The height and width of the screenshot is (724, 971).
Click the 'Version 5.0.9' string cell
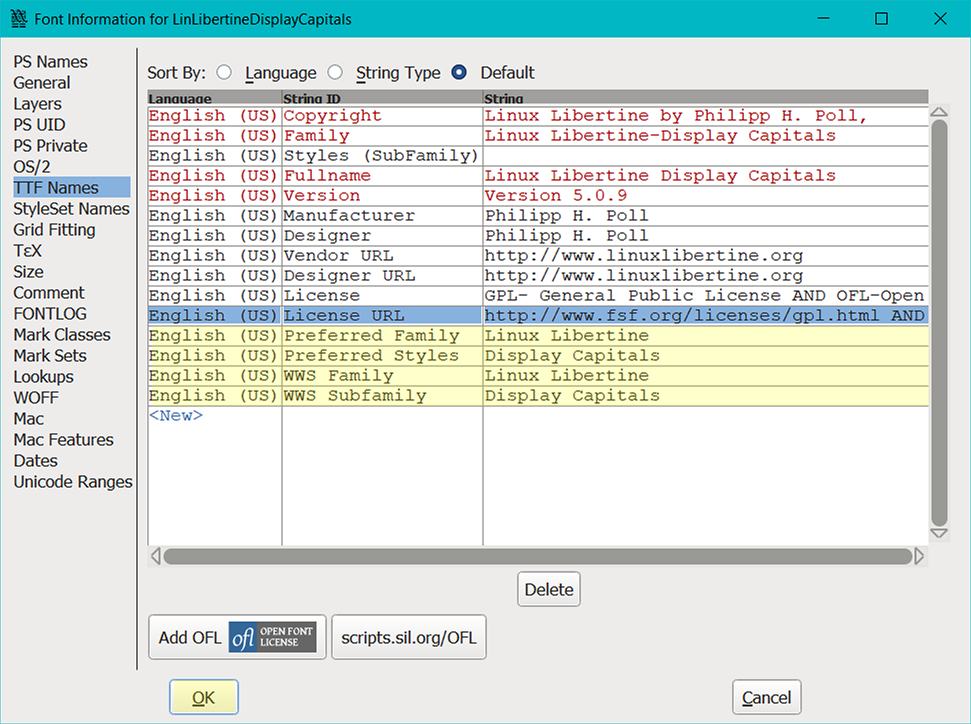705,196
